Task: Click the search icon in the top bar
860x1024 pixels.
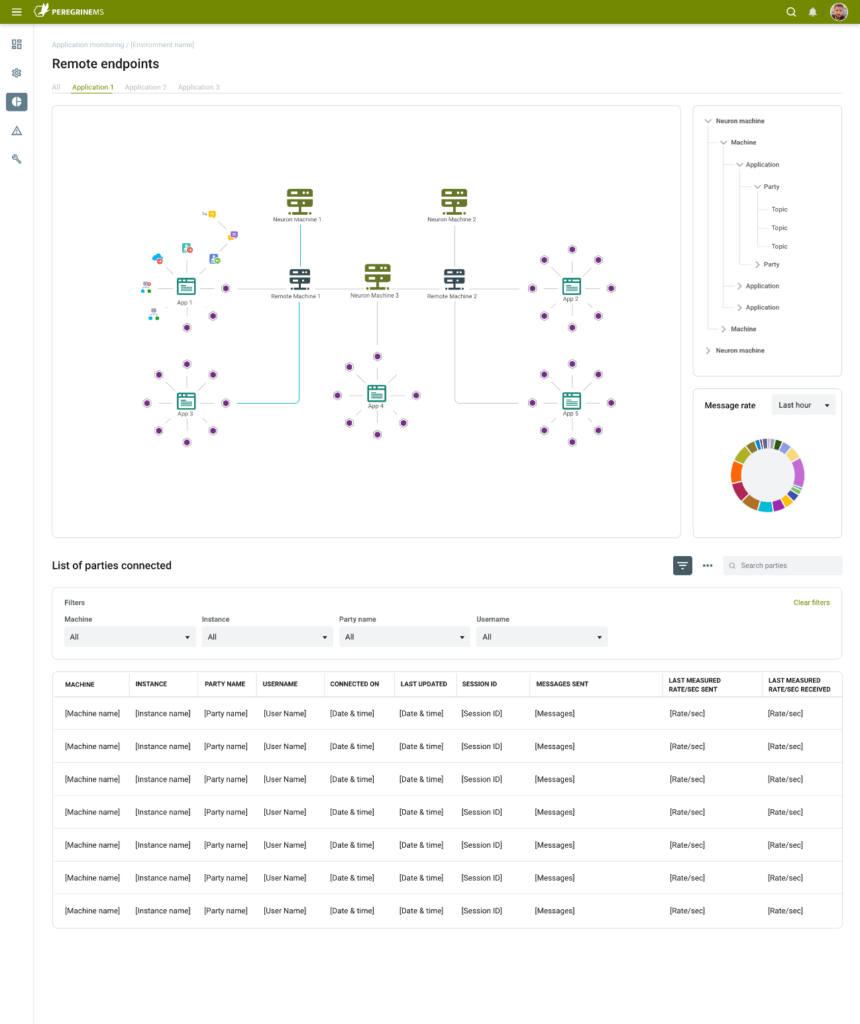Action: (790, 12)
